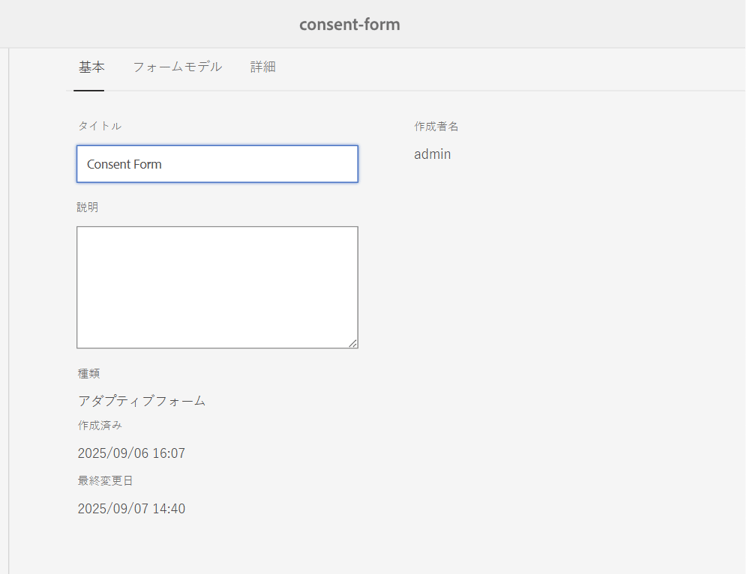Image resolution: width=750 pixels, height=574 pixels.
Task: Grab the textarea resize handle corner
Action: click(x=353, y=343)
